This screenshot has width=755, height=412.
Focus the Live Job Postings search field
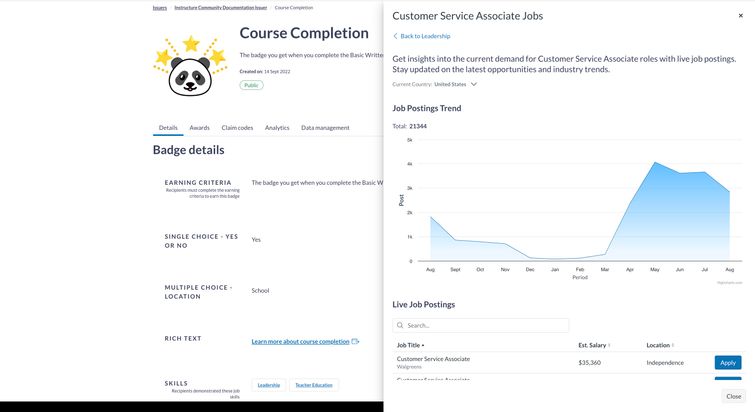click(x=485, y=325)
